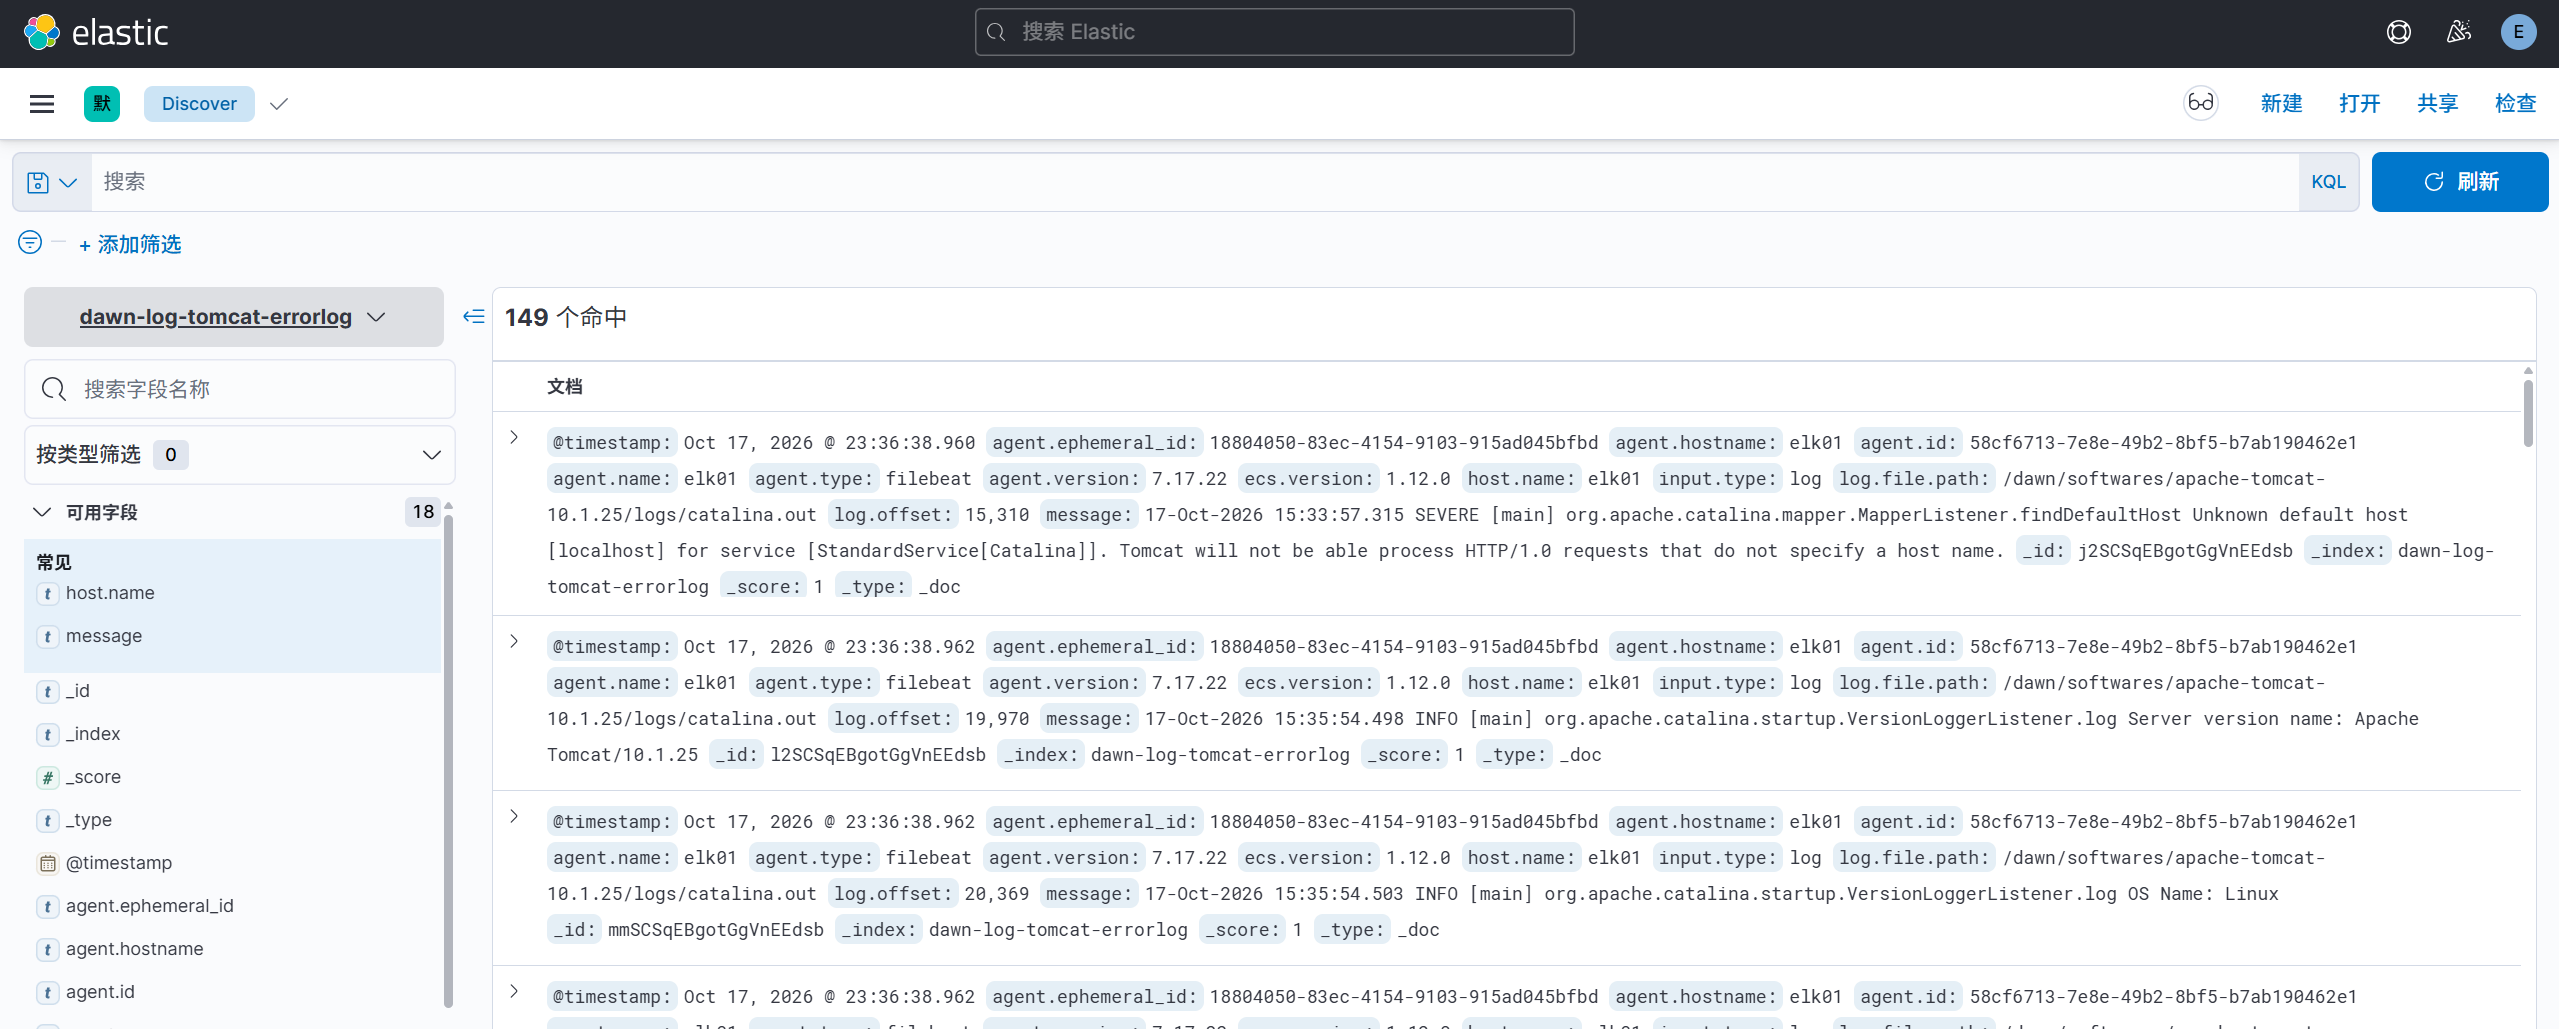Expand the document with log.offset 20,369
The height and width of the screenshot is (1029, 2559).
[x=514, y=816]
